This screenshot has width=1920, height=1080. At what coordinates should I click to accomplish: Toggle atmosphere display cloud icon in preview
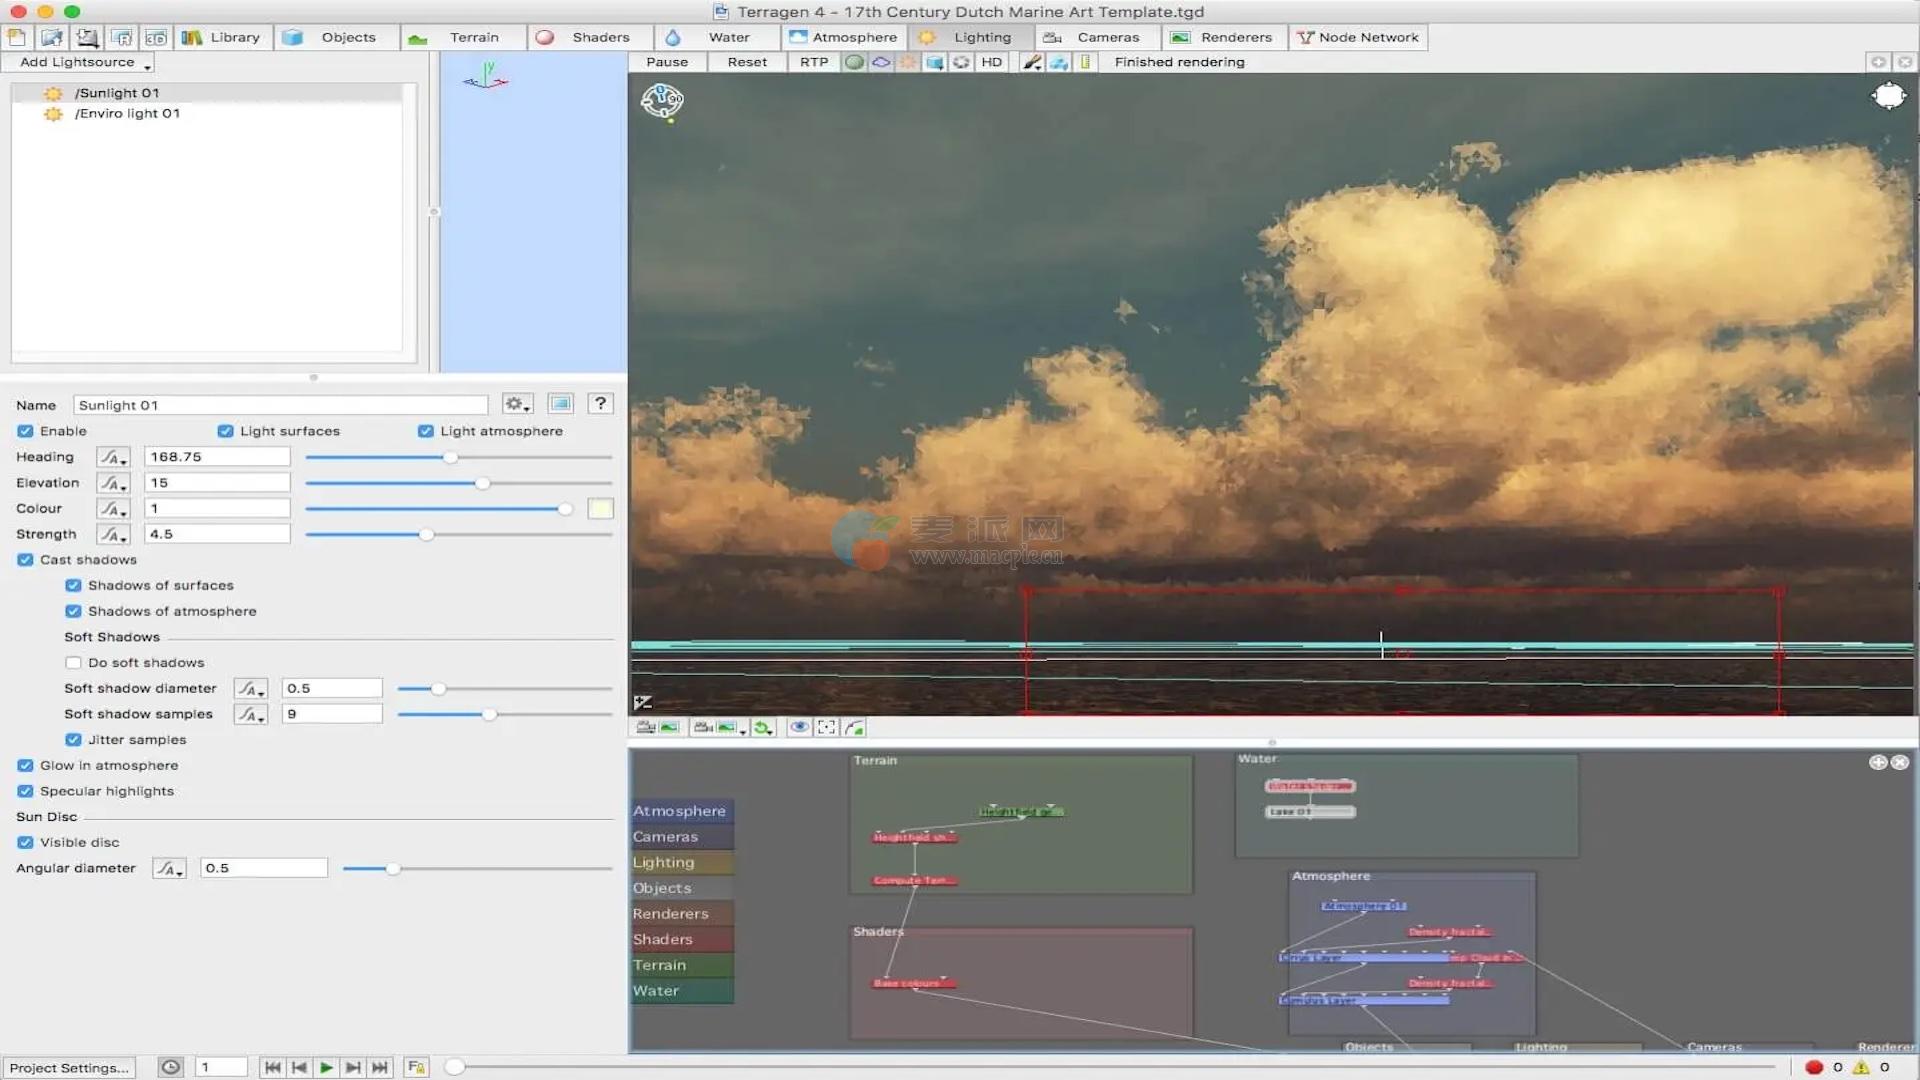[x=881, y=62]
